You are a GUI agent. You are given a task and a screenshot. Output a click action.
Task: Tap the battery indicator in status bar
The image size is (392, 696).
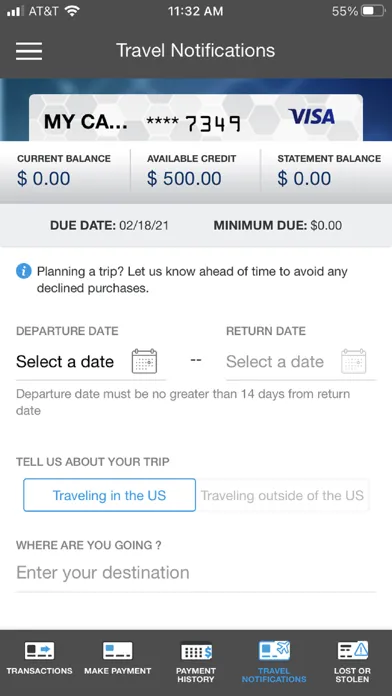[x=373, y=11]
